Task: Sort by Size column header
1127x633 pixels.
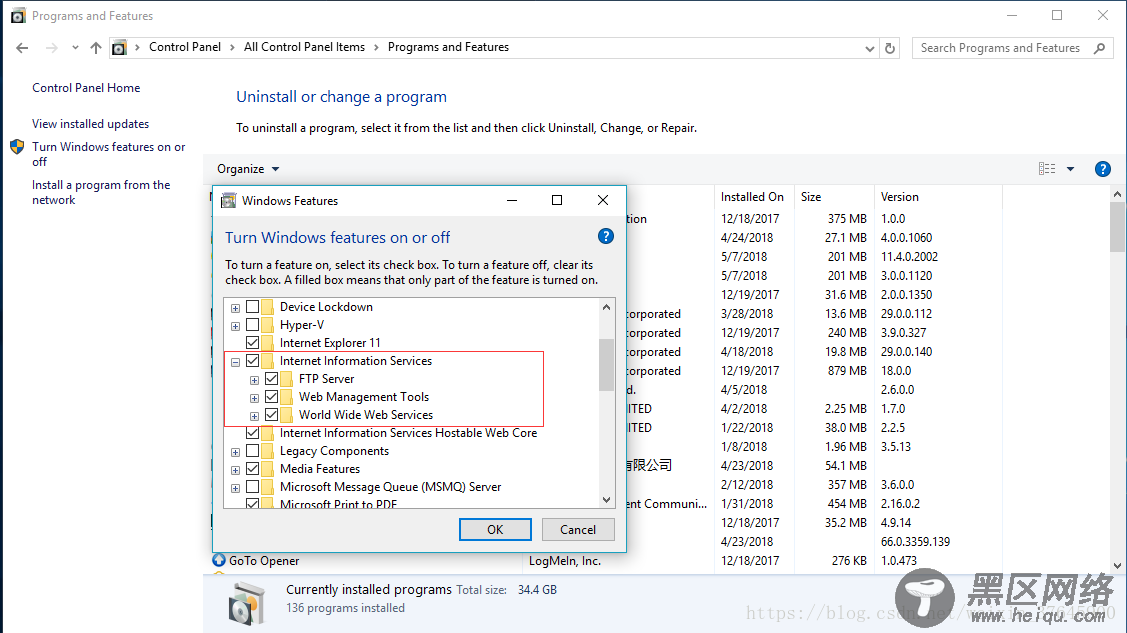Action: [834, 197]
